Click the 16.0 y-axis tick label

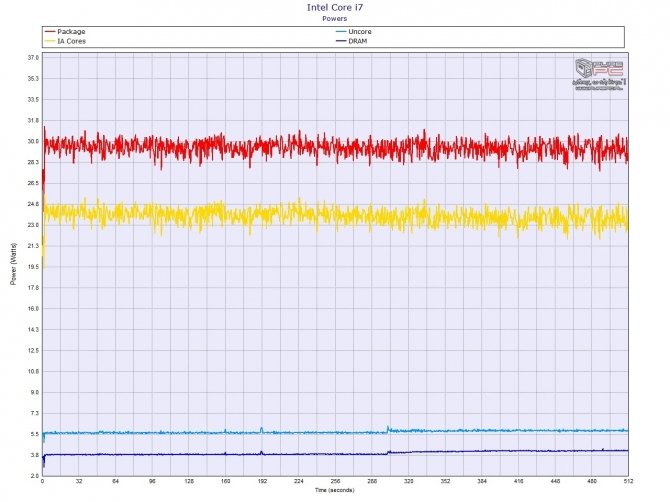tap(33, 309)
